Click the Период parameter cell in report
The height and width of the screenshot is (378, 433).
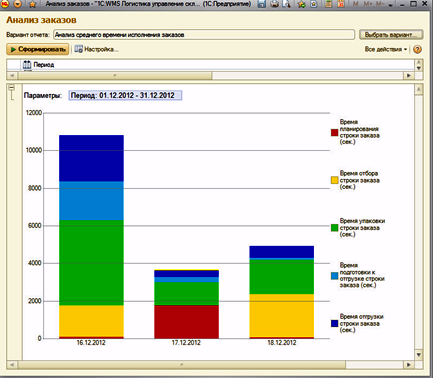pyautogui.click(x=125, y=95)
